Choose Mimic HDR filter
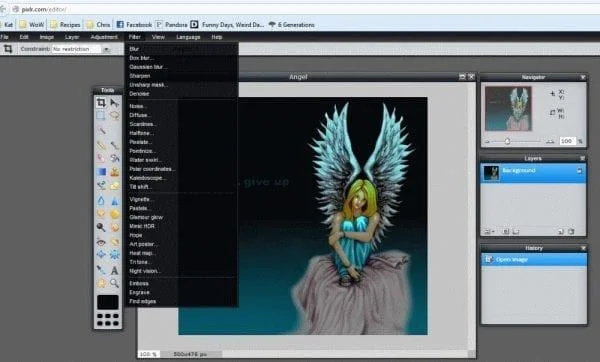Image resolution: width=600 pixels, height=362 pixels. click(x=142, y=226)
